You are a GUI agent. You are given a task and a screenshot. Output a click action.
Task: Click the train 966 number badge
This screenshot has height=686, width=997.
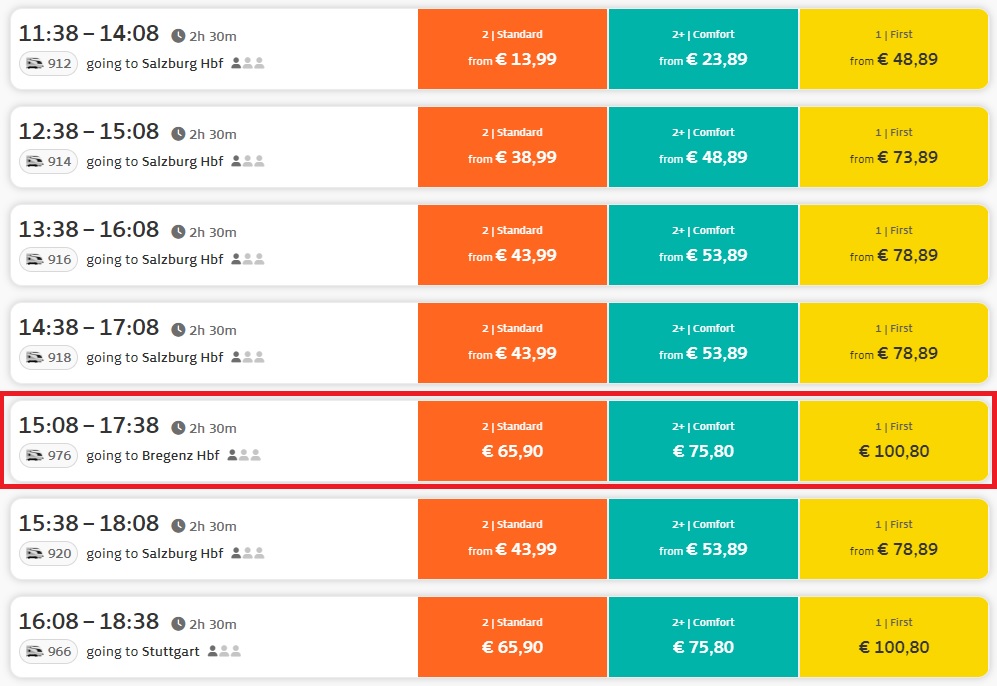pyautogui.click(x=48, y=652)
